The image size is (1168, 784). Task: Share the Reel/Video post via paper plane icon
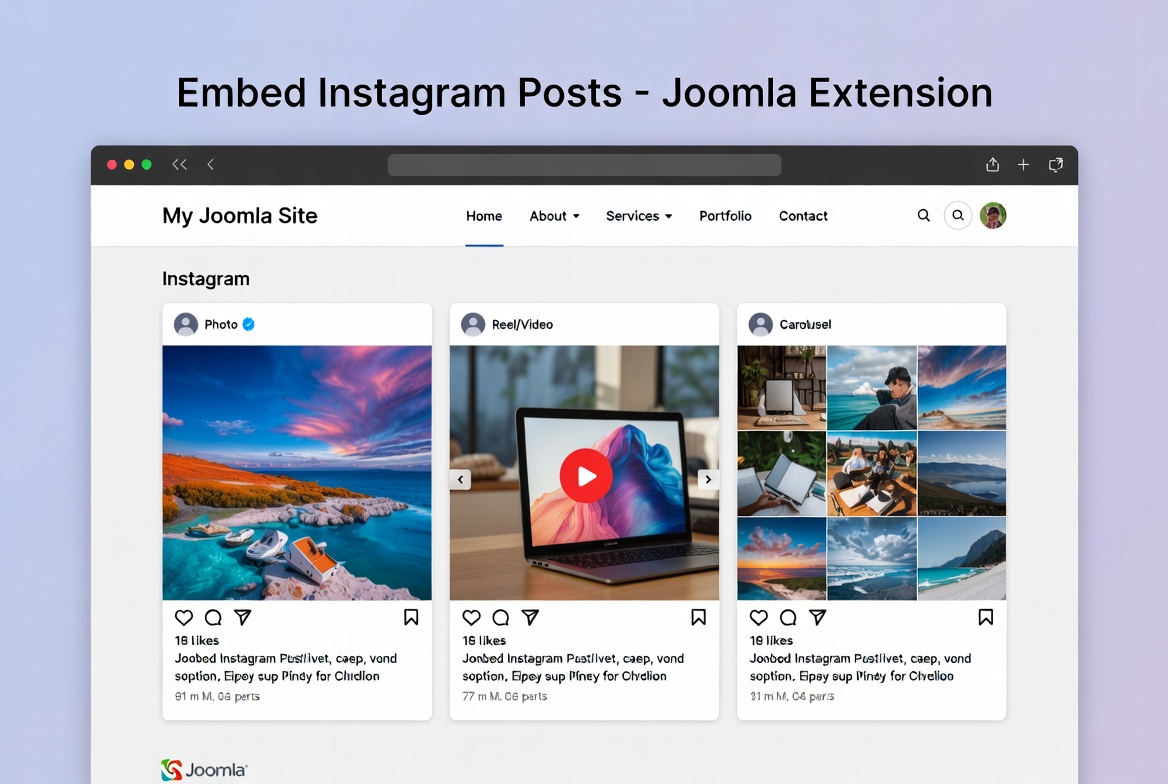530,617
